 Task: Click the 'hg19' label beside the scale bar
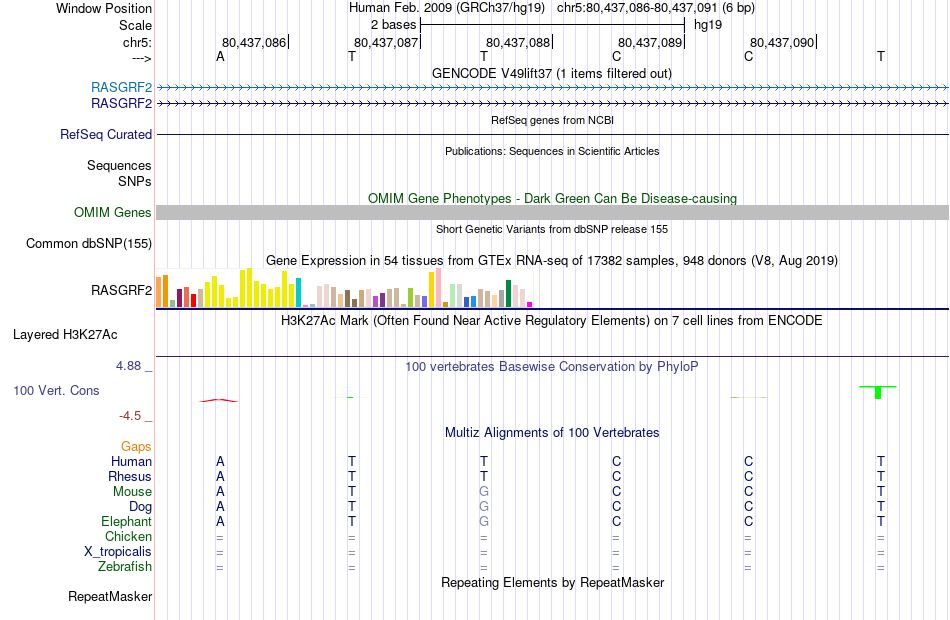pyautogui.click(x=708, y=25)
